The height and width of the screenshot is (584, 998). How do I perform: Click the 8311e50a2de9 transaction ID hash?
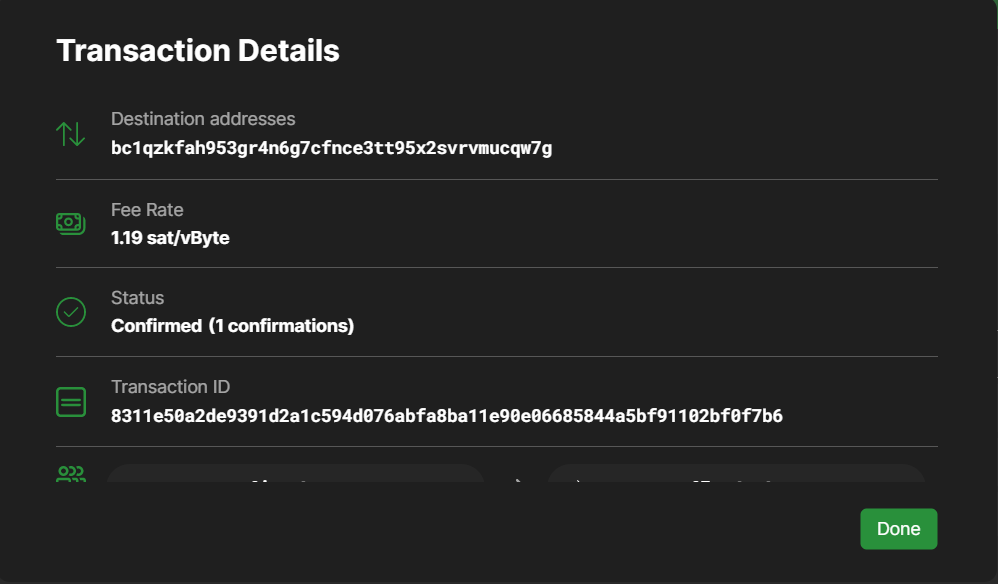pos(447,415)
